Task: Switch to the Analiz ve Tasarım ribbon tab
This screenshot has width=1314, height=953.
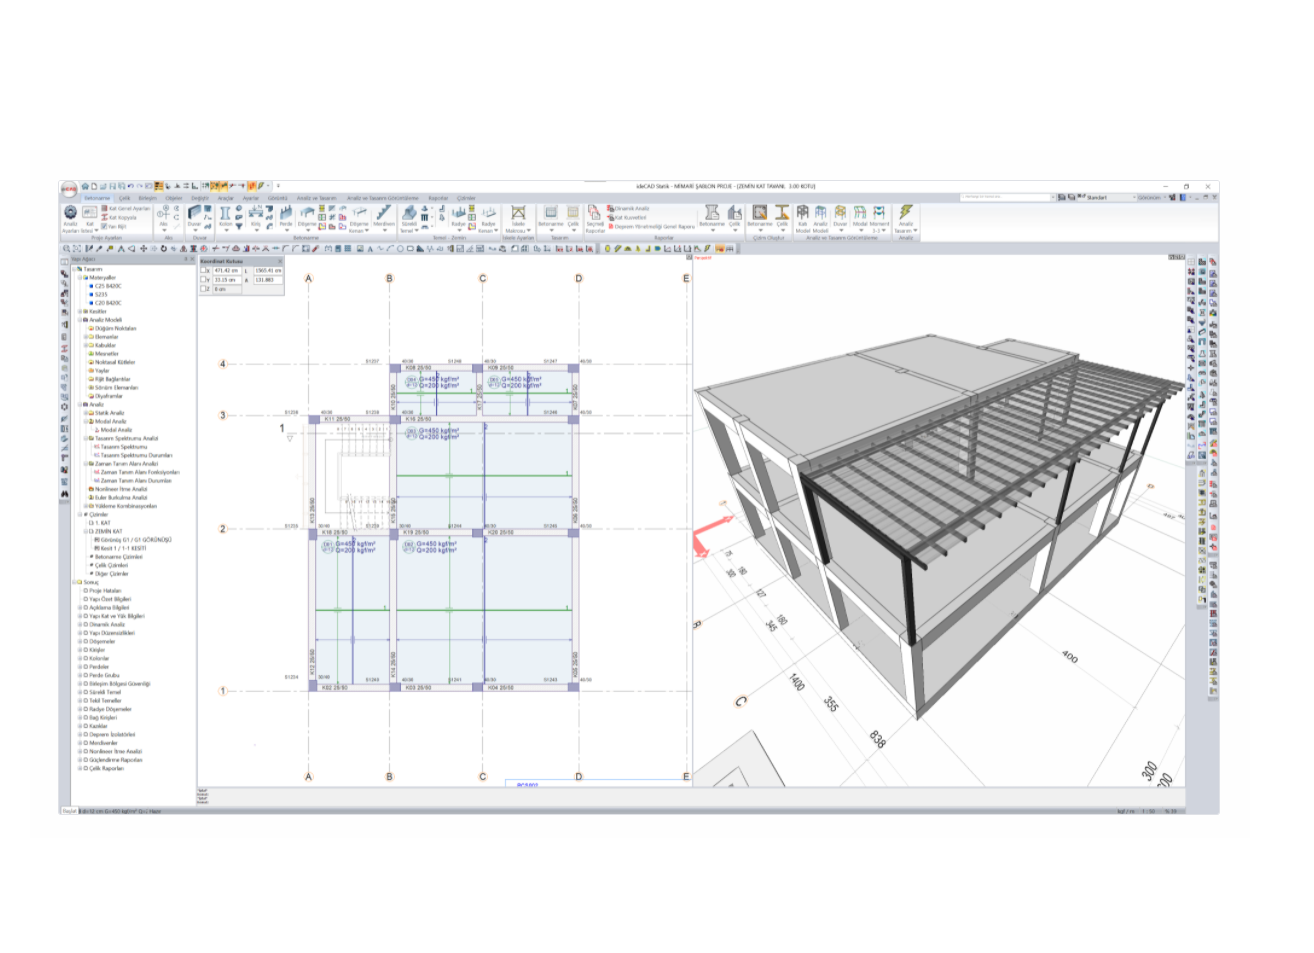Action: (317, 198)
